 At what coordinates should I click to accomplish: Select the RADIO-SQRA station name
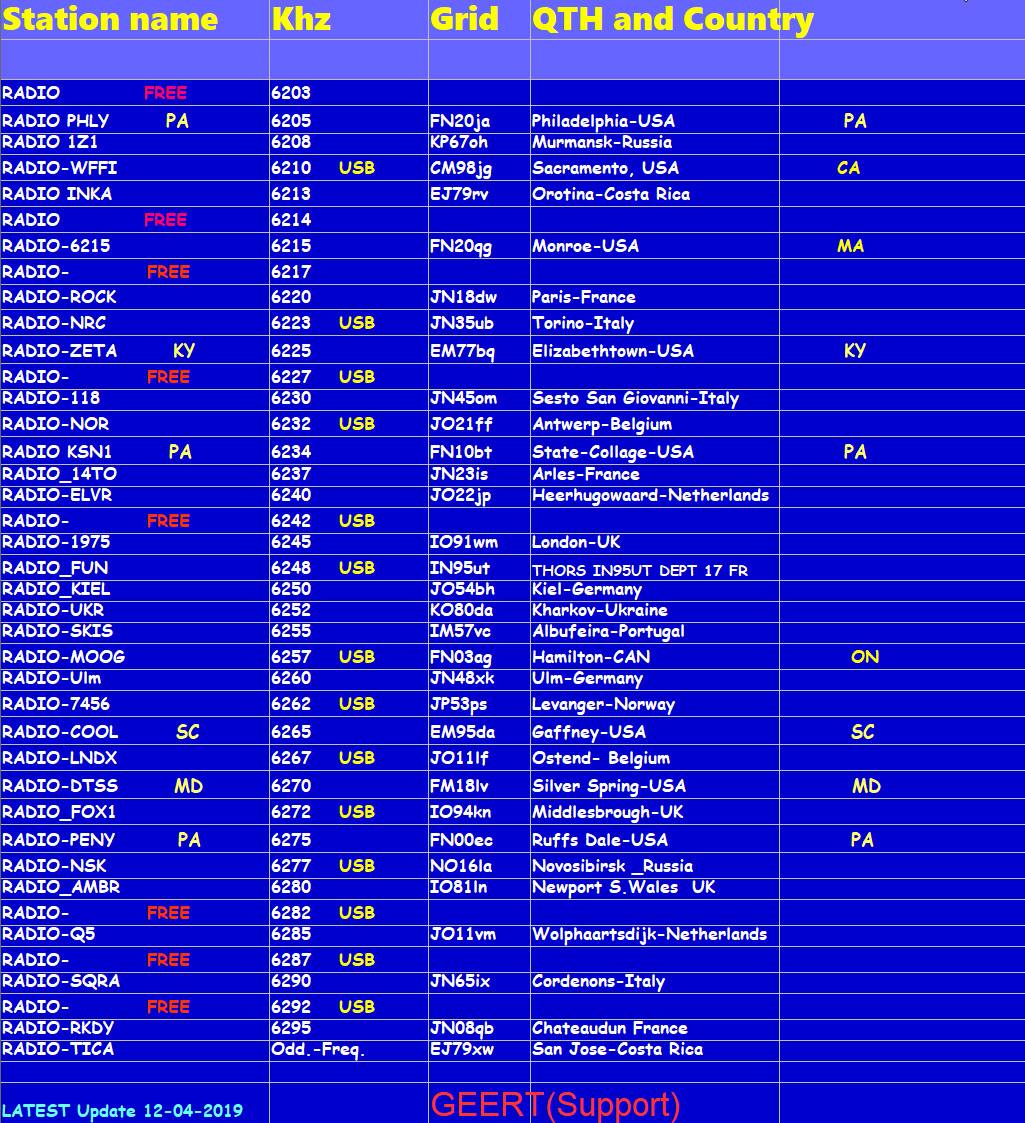[61, 980]
